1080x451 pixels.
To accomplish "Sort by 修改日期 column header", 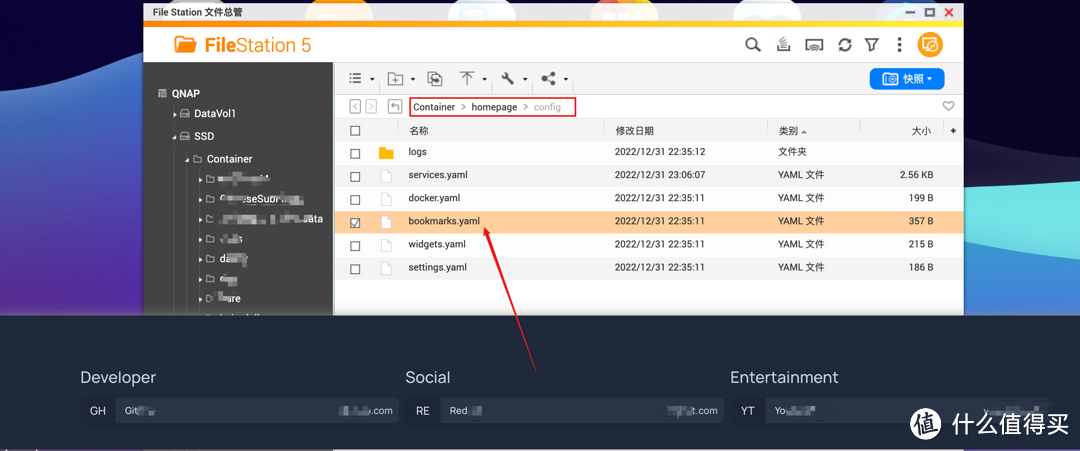I will click(634, 131).
